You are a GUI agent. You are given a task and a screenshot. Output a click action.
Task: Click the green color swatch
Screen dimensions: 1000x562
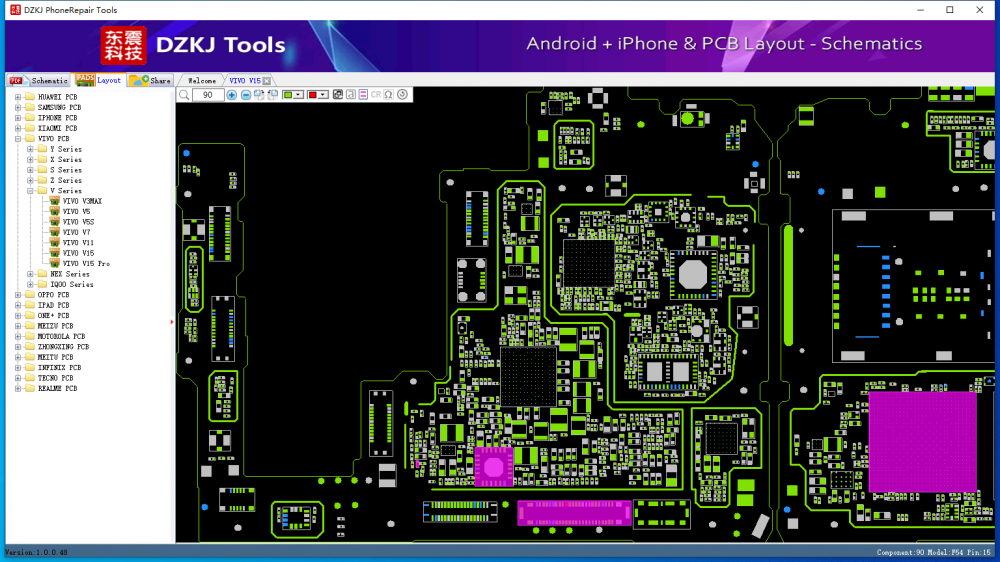tap(288, 95)
